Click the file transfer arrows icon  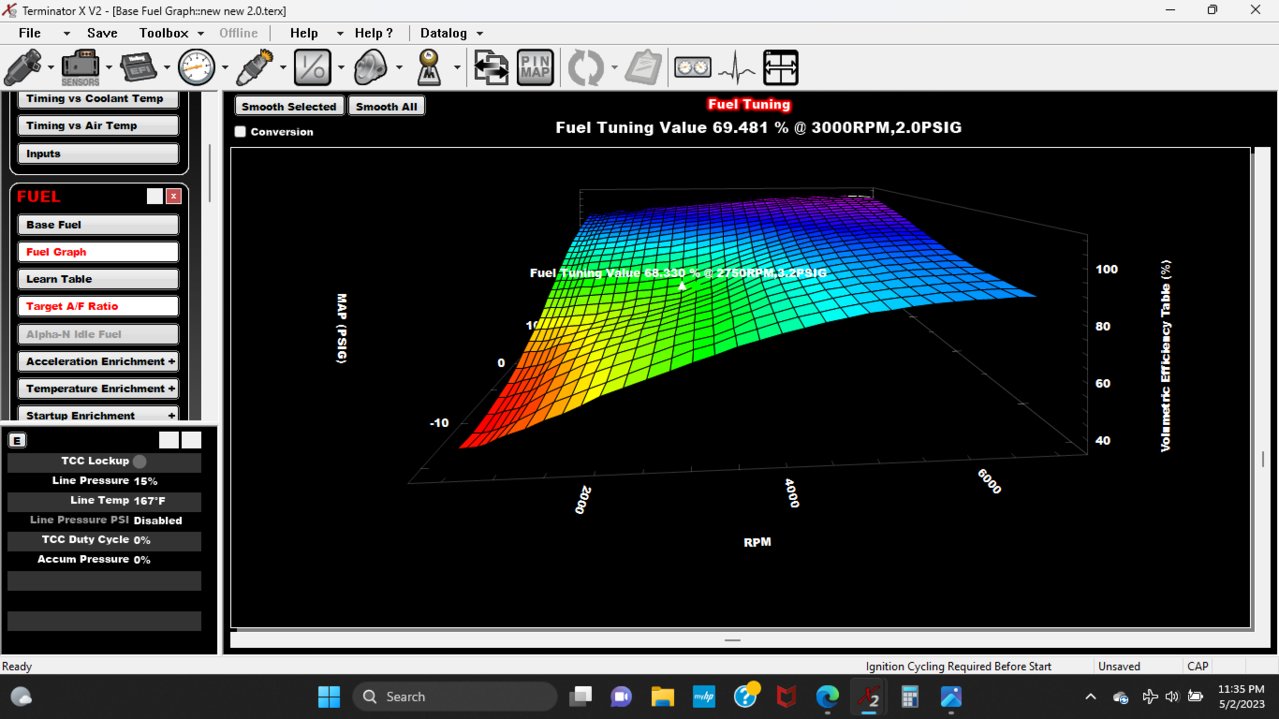pyautogui.click(x=491, y=68)
